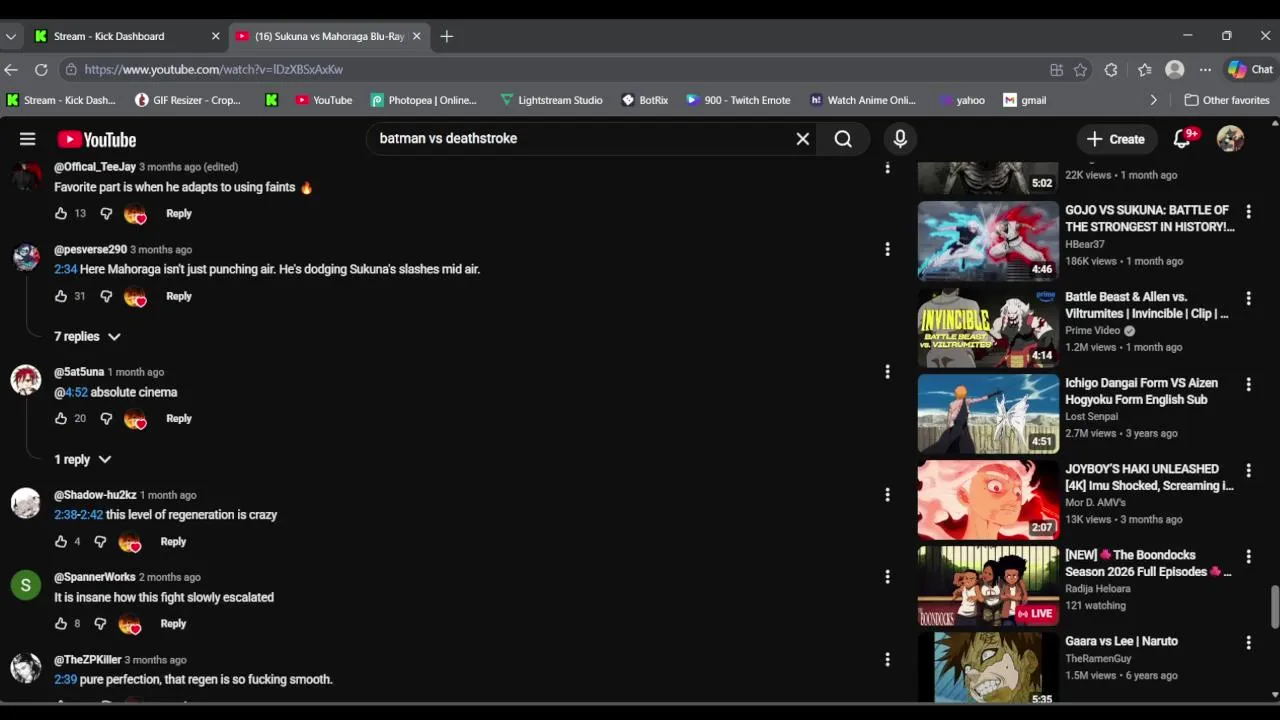Reply to @SpannerWorks's comment
1280x720 pixels.
(x=173, y=624)
